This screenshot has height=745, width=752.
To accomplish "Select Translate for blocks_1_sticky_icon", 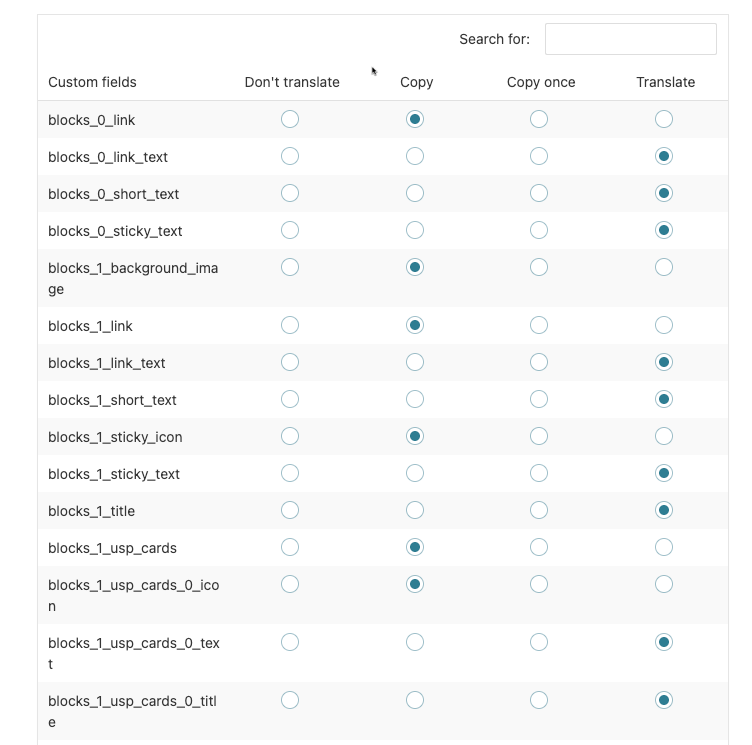I will [664, 436].
